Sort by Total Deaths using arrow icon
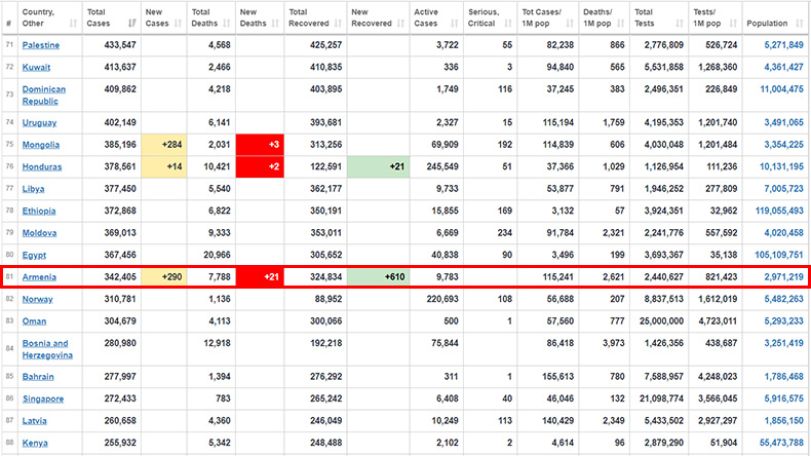Screen dimensions: 811x456 pyautogui.click(x=227, y=23)
